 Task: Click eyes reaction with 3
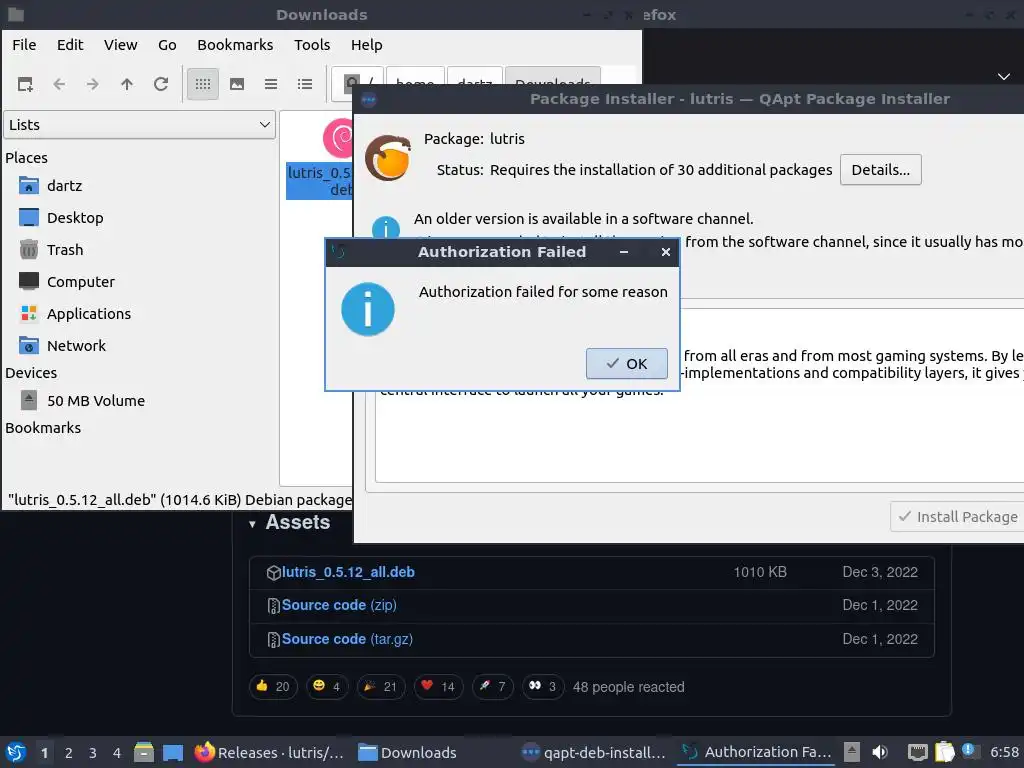543,686
